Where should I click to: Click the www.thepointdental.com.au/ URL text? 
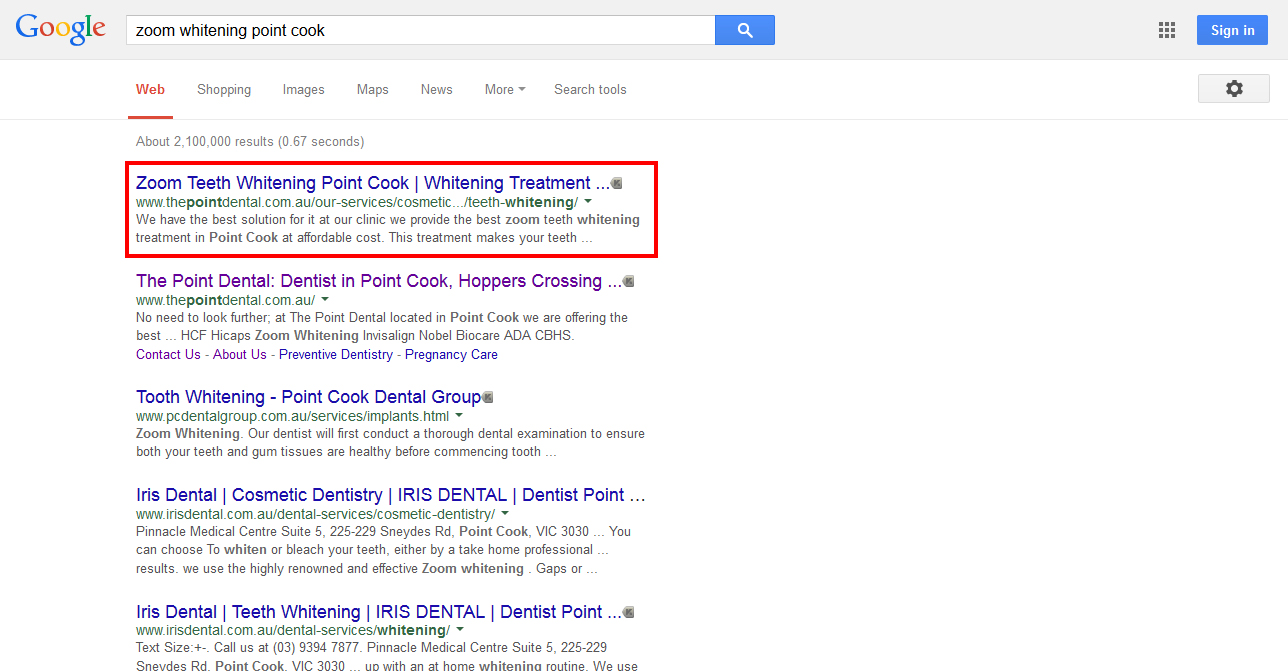pos(225,299)
